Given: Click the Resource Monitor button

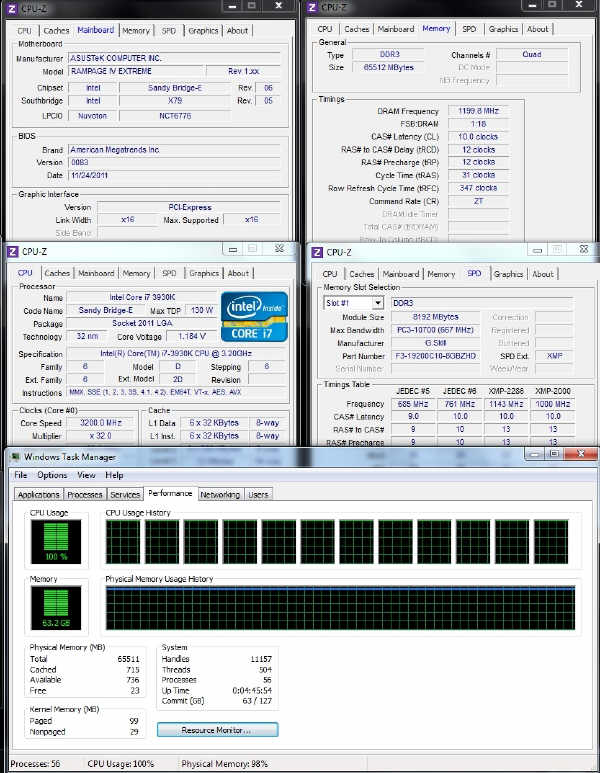Looking at the screenshot, I should pyautogui.click(x=217, y=730).
